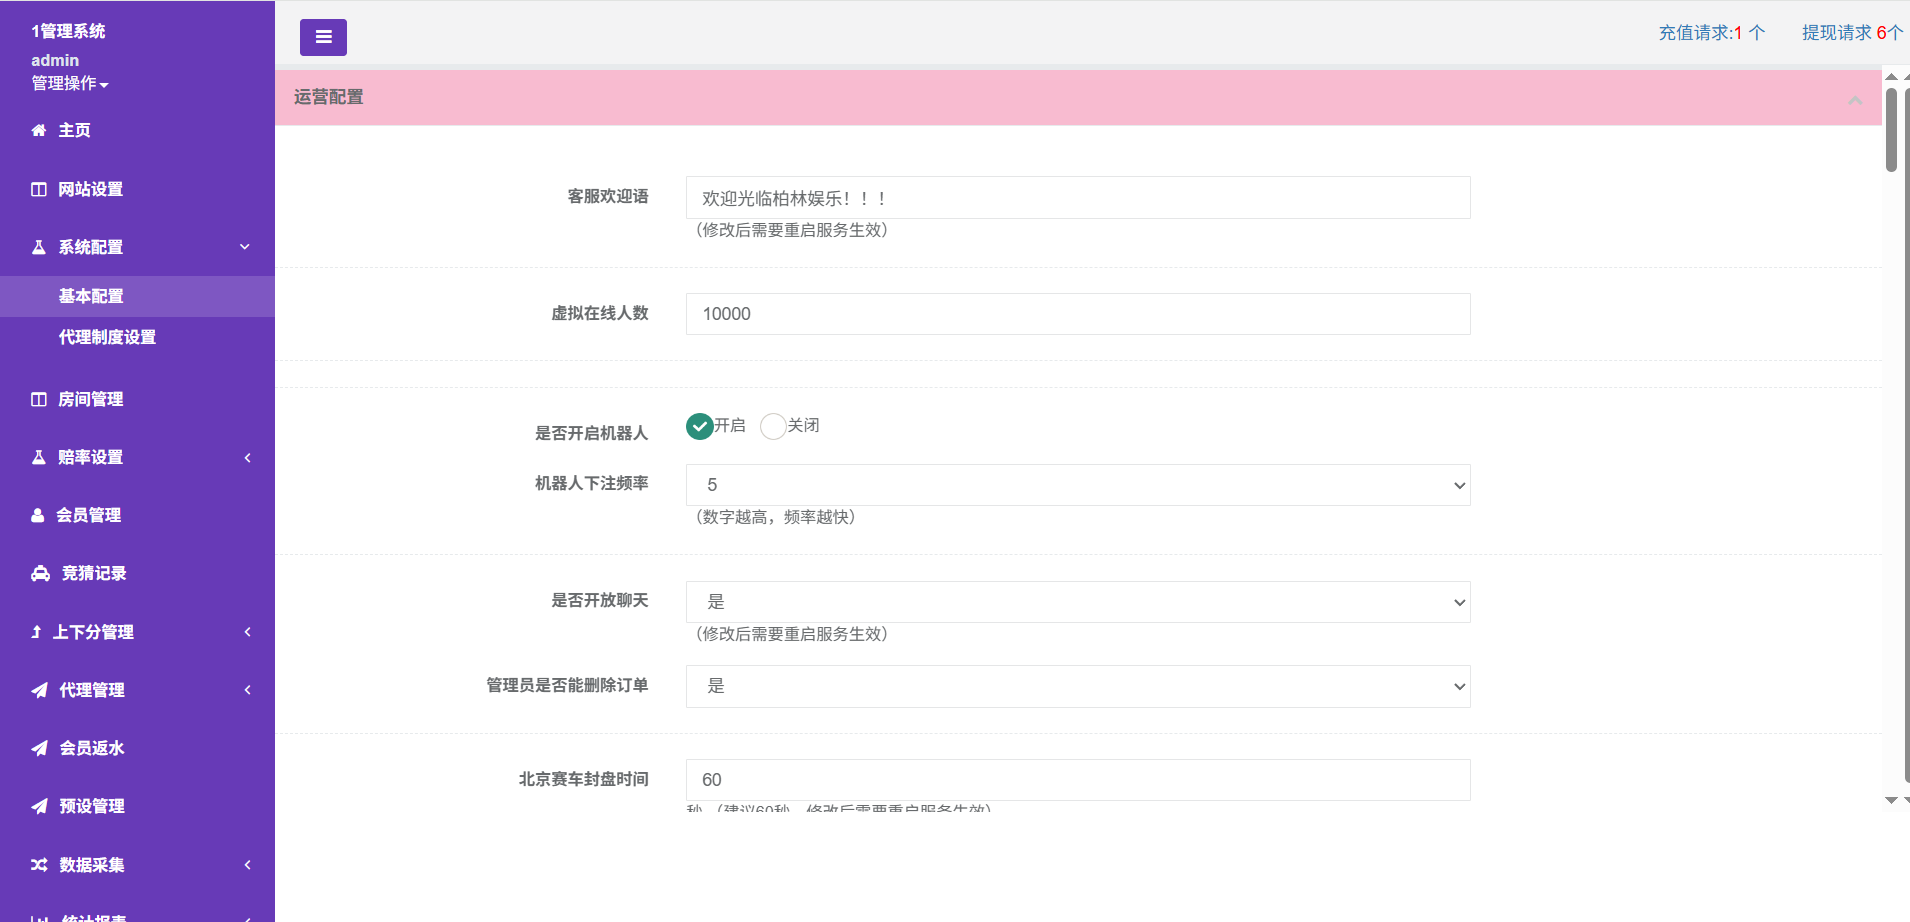Toggle the sidebar with the hamburger button
The height and width of the screenshot is (922, 1910).
[x=323, y=37]
